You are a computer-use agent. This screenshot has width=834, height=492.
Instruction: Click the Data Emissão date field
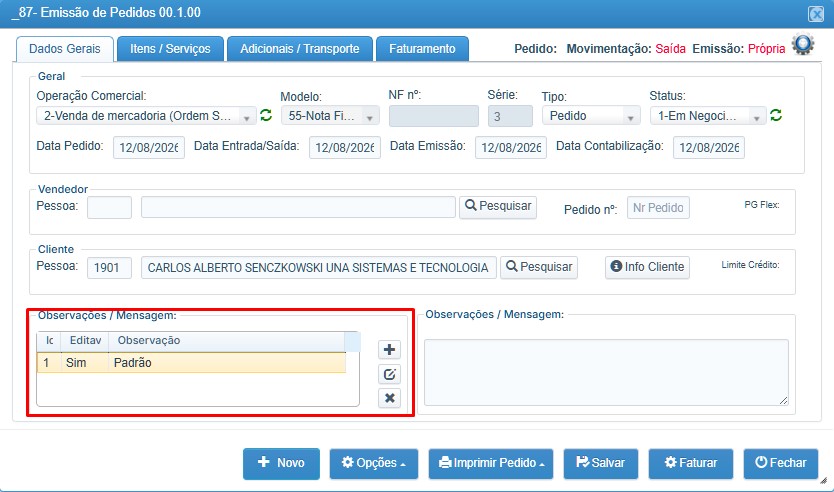[x=511, y=147]
